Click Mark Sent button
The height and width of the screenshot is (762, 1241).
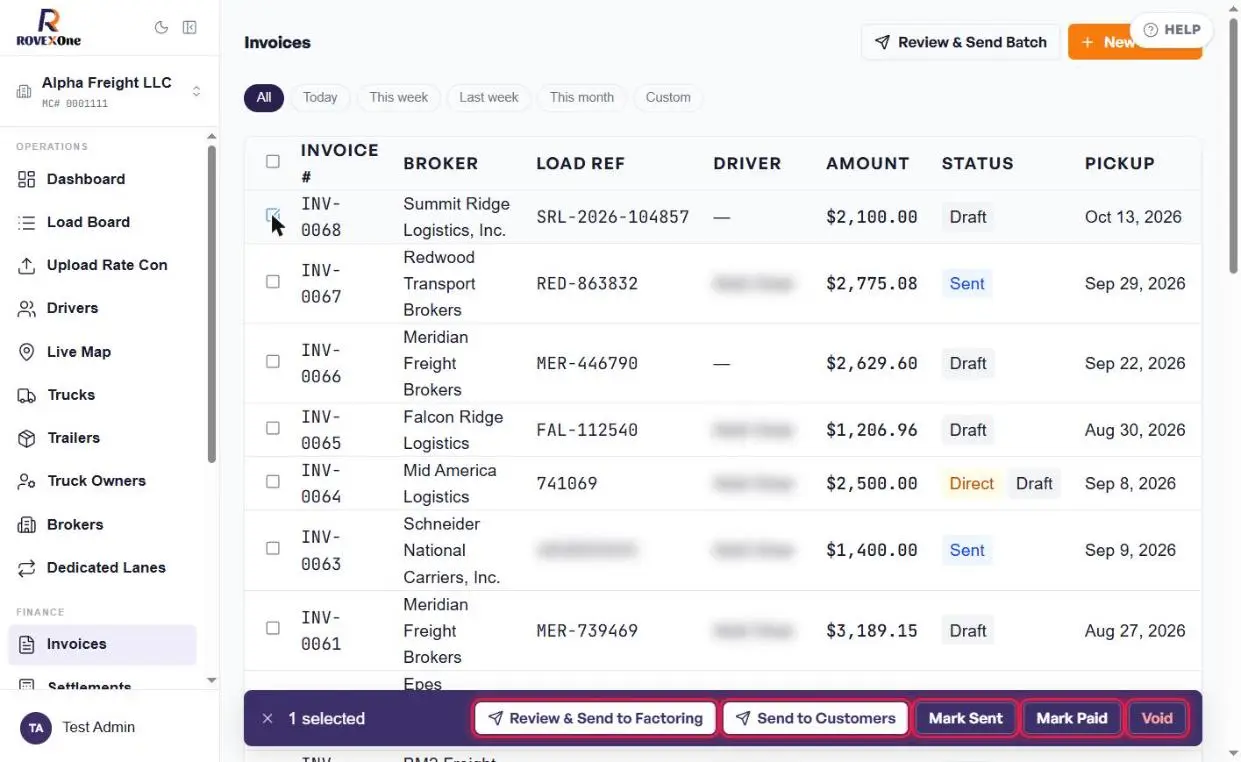(x=965, y=718)
